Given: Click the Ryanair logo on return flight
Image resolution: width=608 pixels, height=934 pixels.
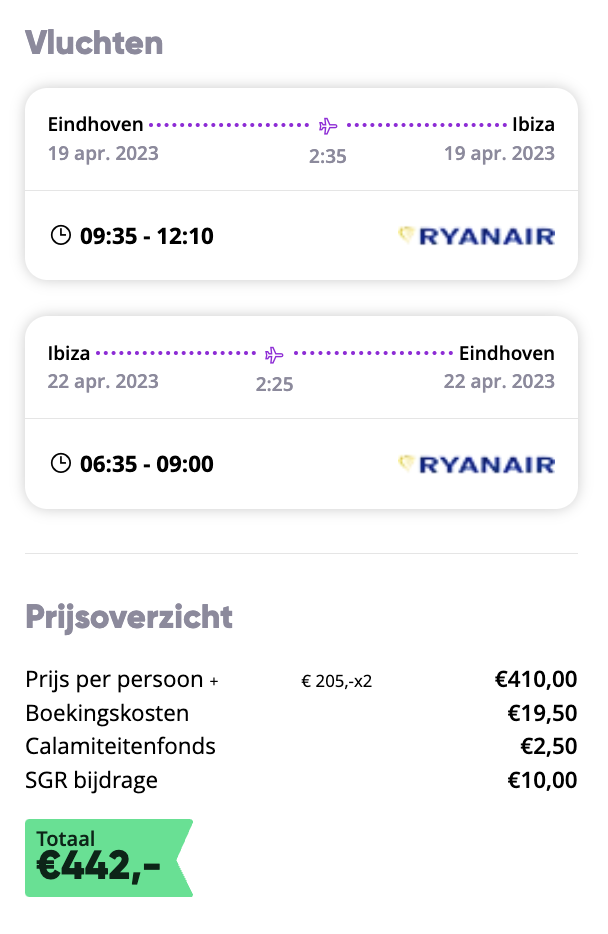Looking at the screenshot, I should [476, 464].
